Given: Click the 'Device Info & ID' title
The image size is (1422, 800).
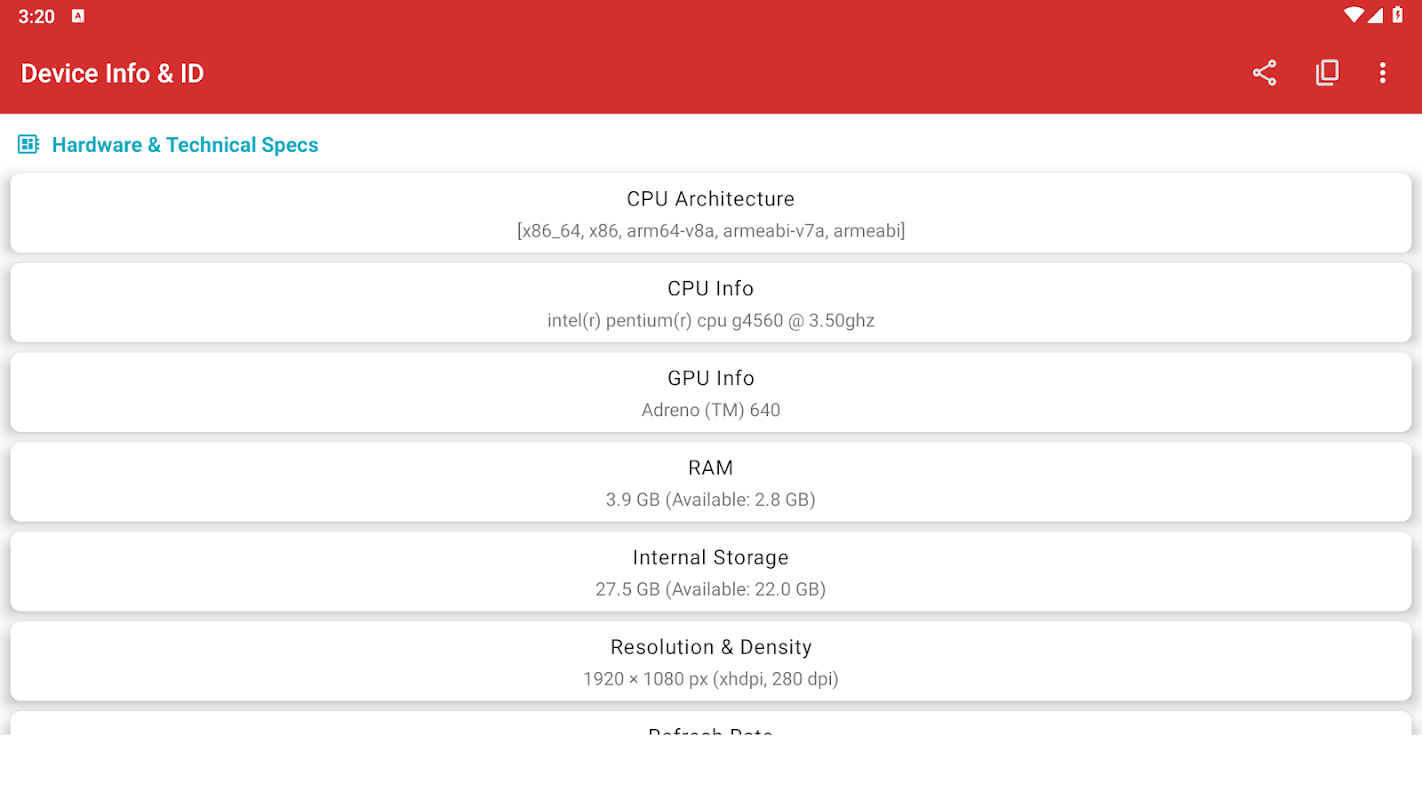Looking at the screenshot, I should [x=112, y=73].
